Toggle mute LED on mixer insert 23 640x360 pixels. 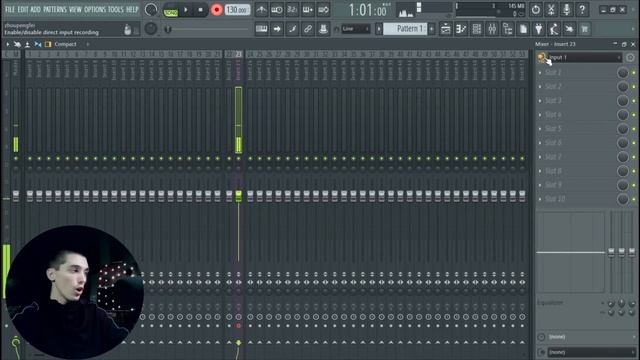[x=238, y=158]
